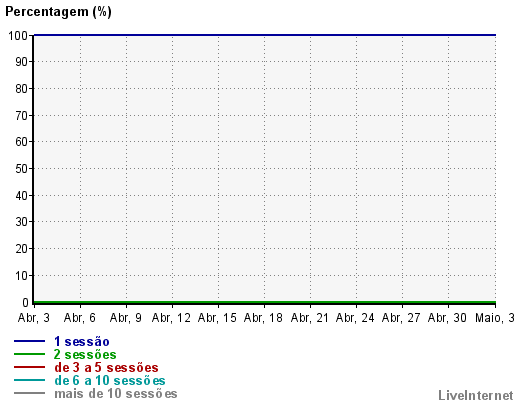Click the 'Abr, 30' date axis label
This screenshot has width=520, height=405.
pyautogui.click(x=447, y=318)
